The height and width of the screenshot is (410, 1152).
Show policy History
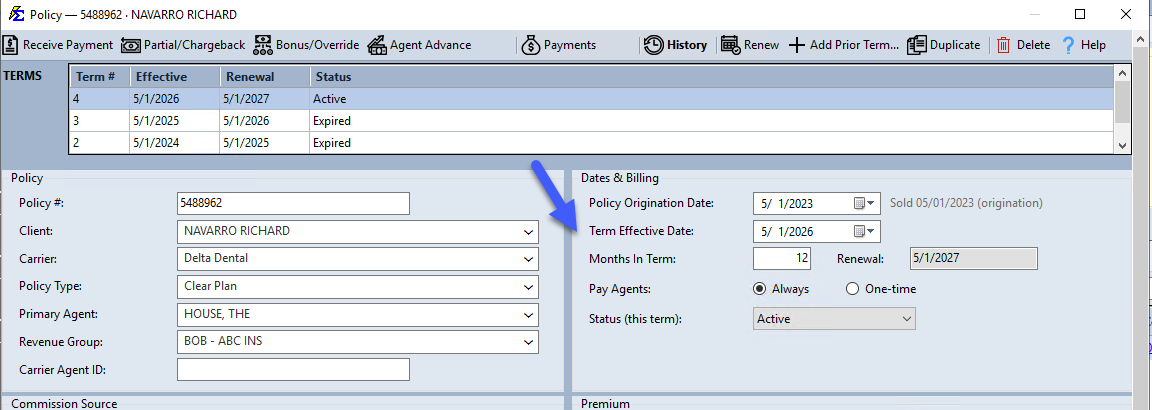[675, 45]
